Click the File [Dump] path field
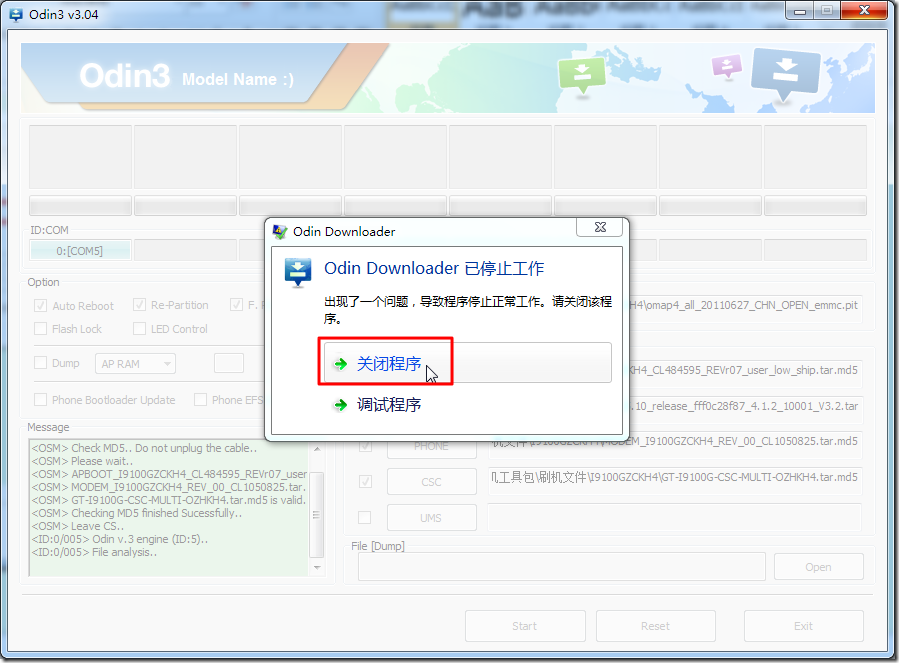899x663 pixels. point(562,567)
